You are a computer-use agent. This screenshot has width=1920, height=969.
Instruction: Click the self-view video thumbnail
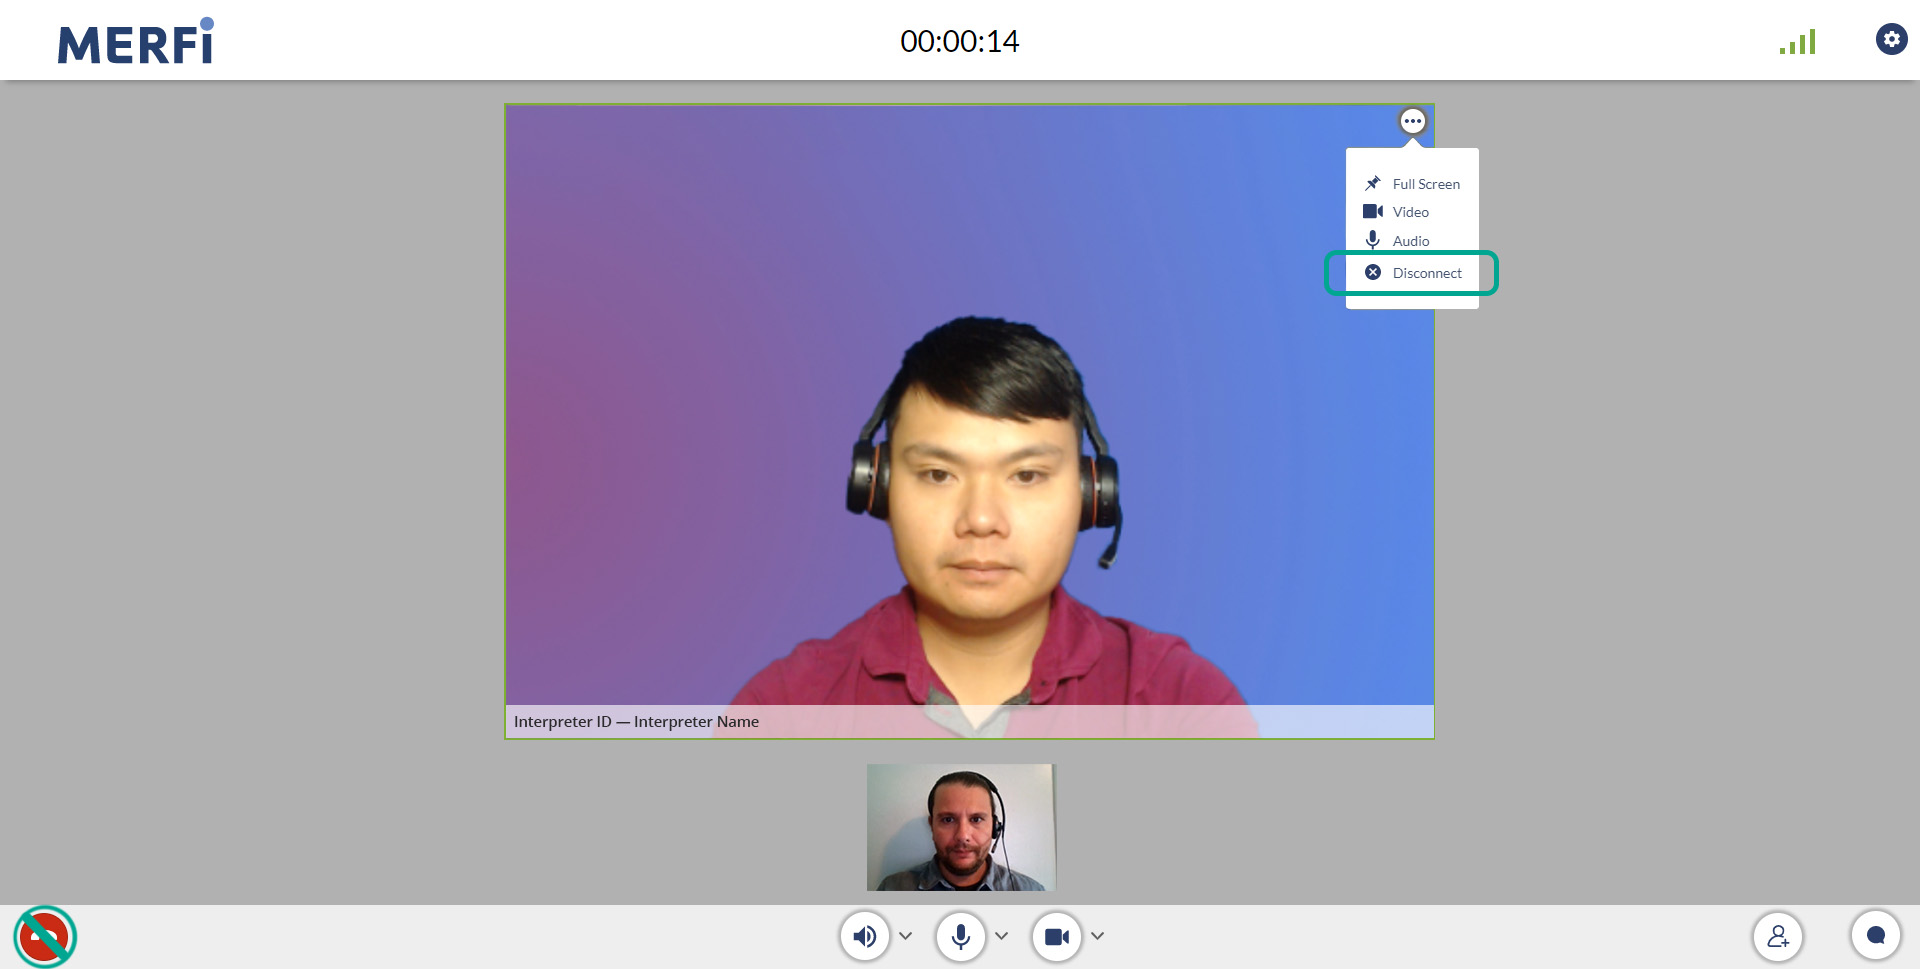[x=961, y=827]
